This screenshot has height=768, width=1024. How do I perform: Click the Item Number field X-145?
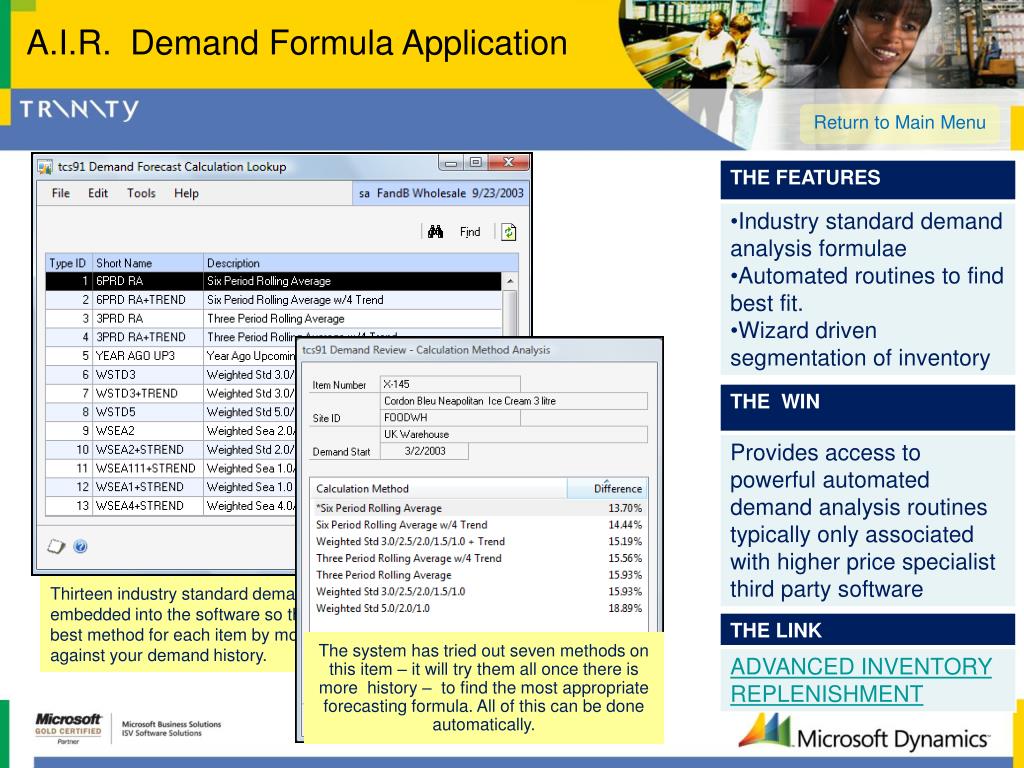point(450,384)
